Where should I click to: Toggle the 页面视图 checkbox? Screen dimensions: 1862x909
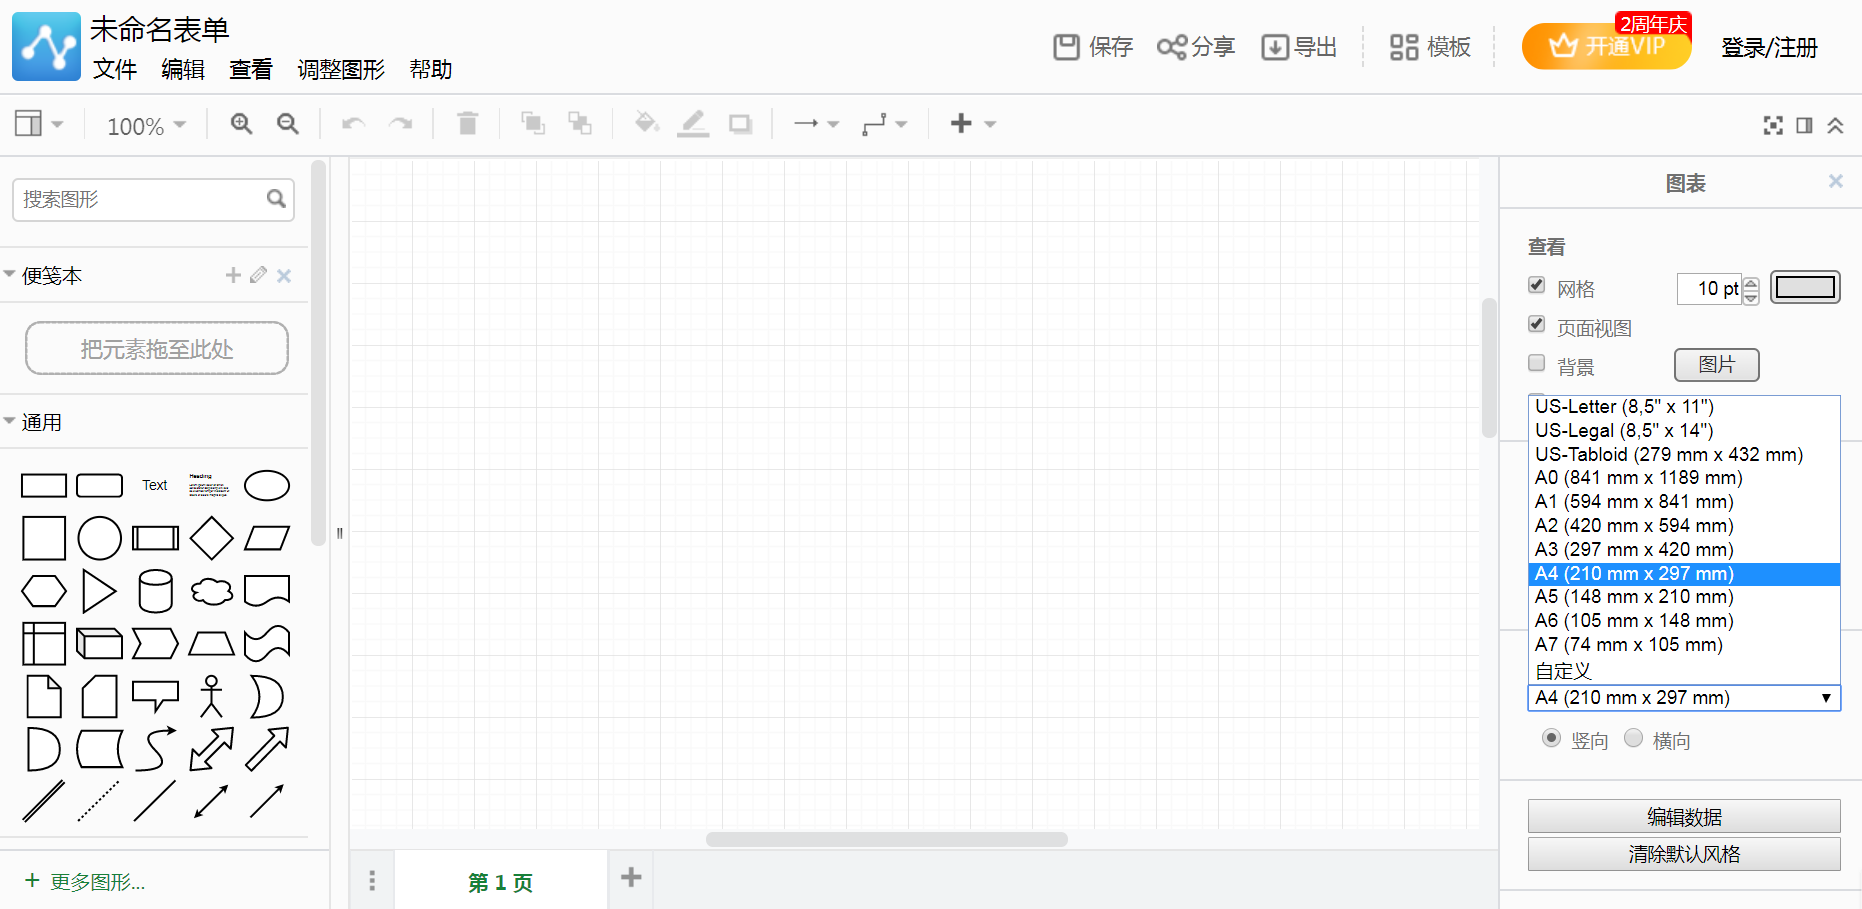(x=1537, y=325)
